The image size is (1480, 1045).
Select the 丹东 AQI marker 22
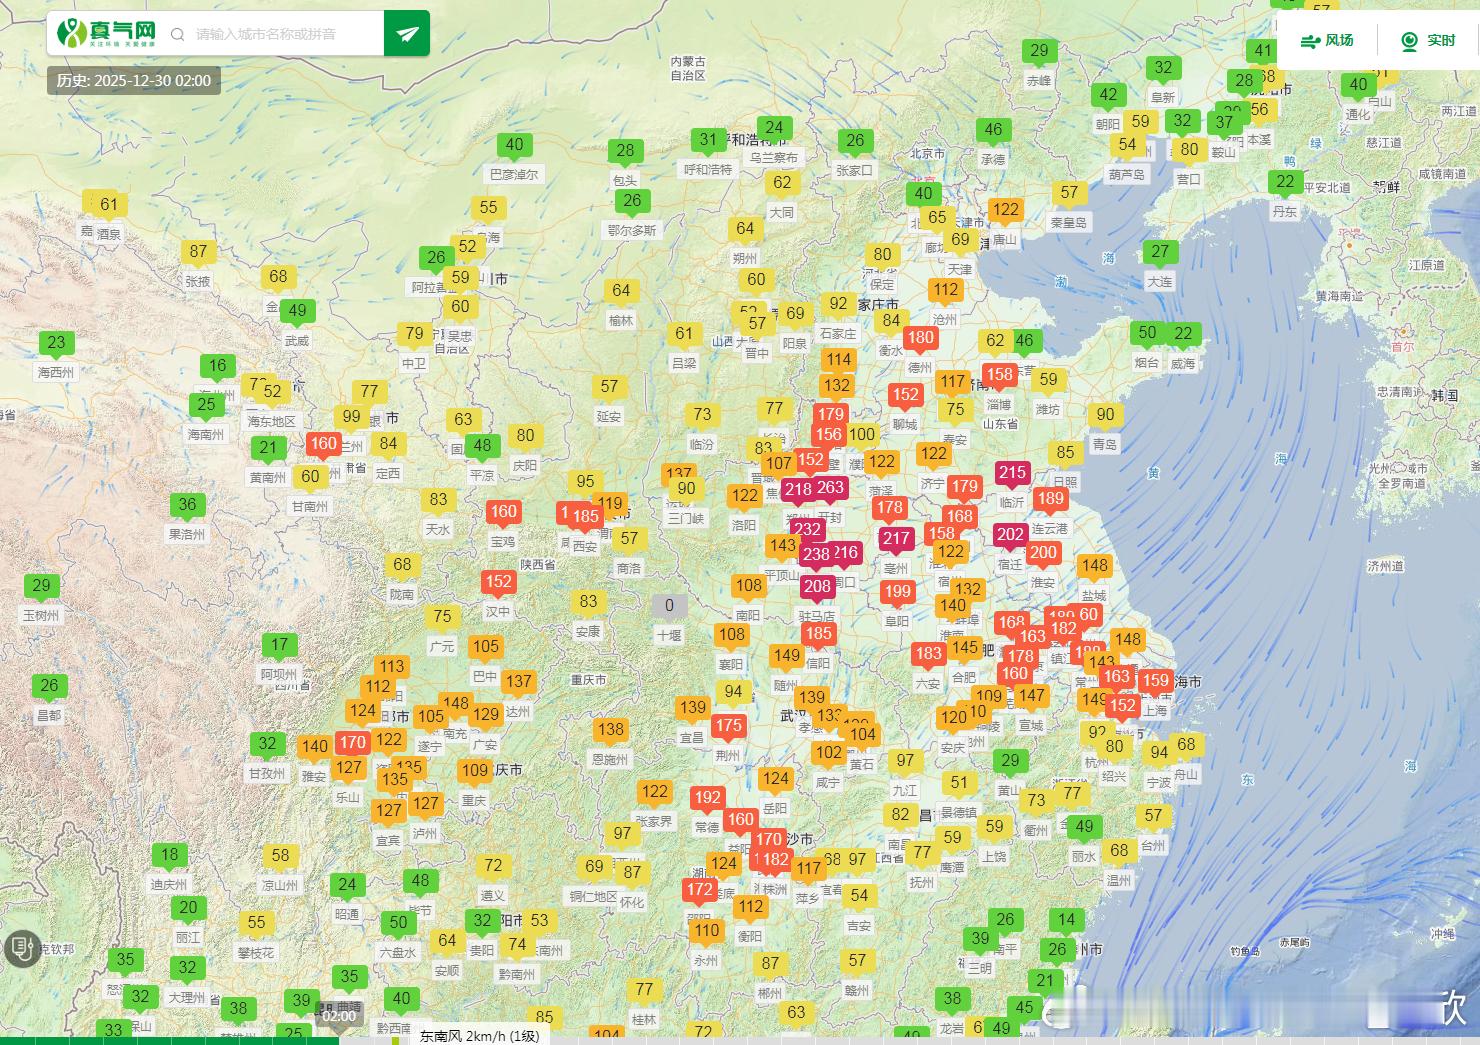pos(1285,183)
